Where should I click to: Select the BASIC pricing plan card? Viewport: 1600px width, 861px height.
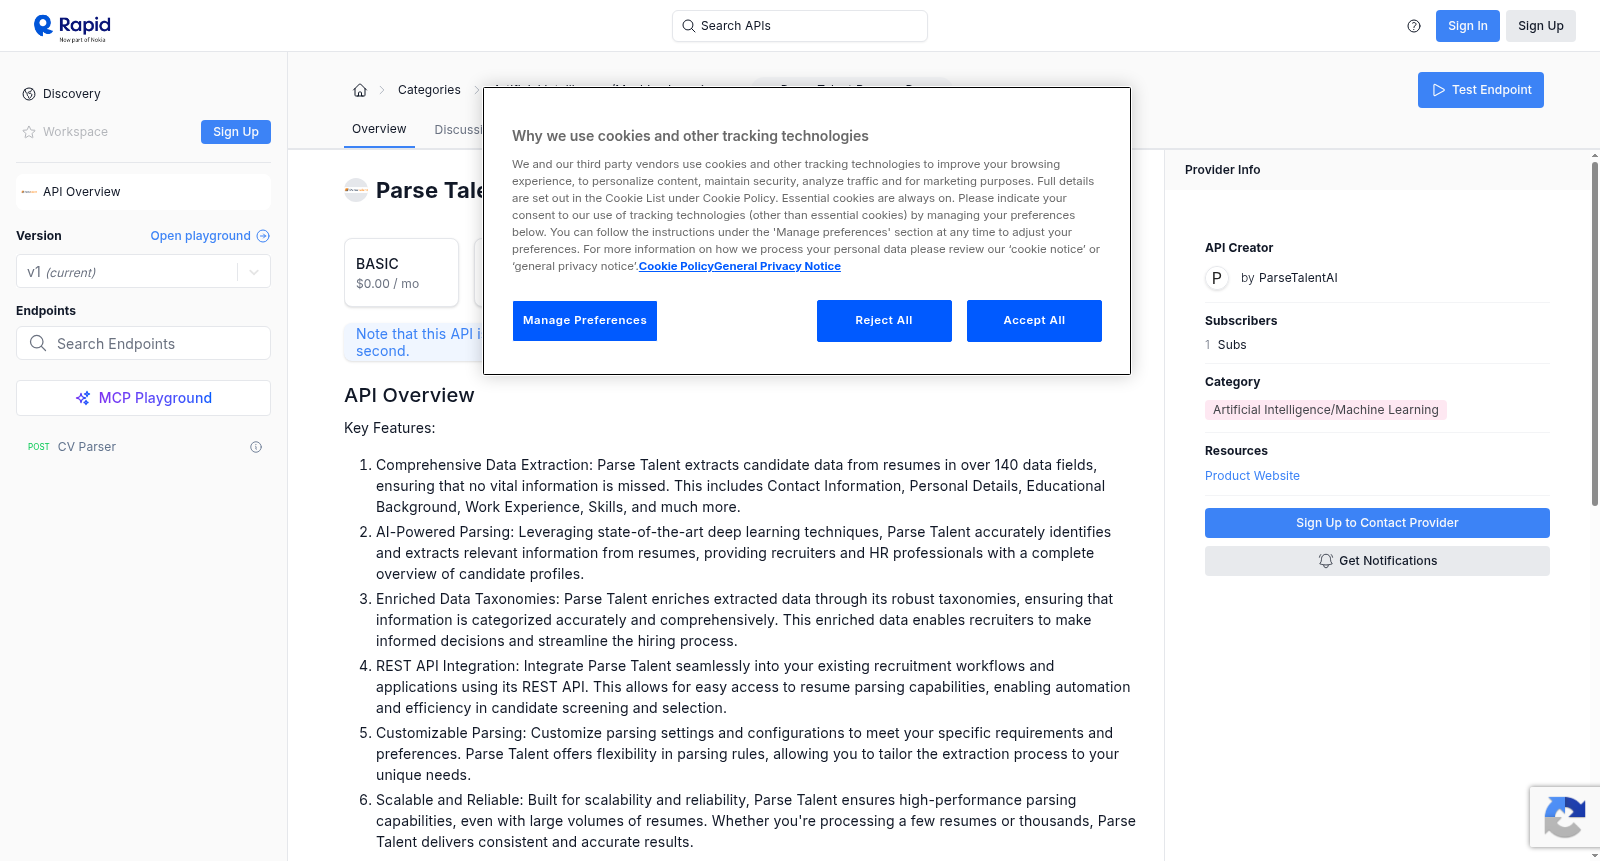tap(402, 272)
